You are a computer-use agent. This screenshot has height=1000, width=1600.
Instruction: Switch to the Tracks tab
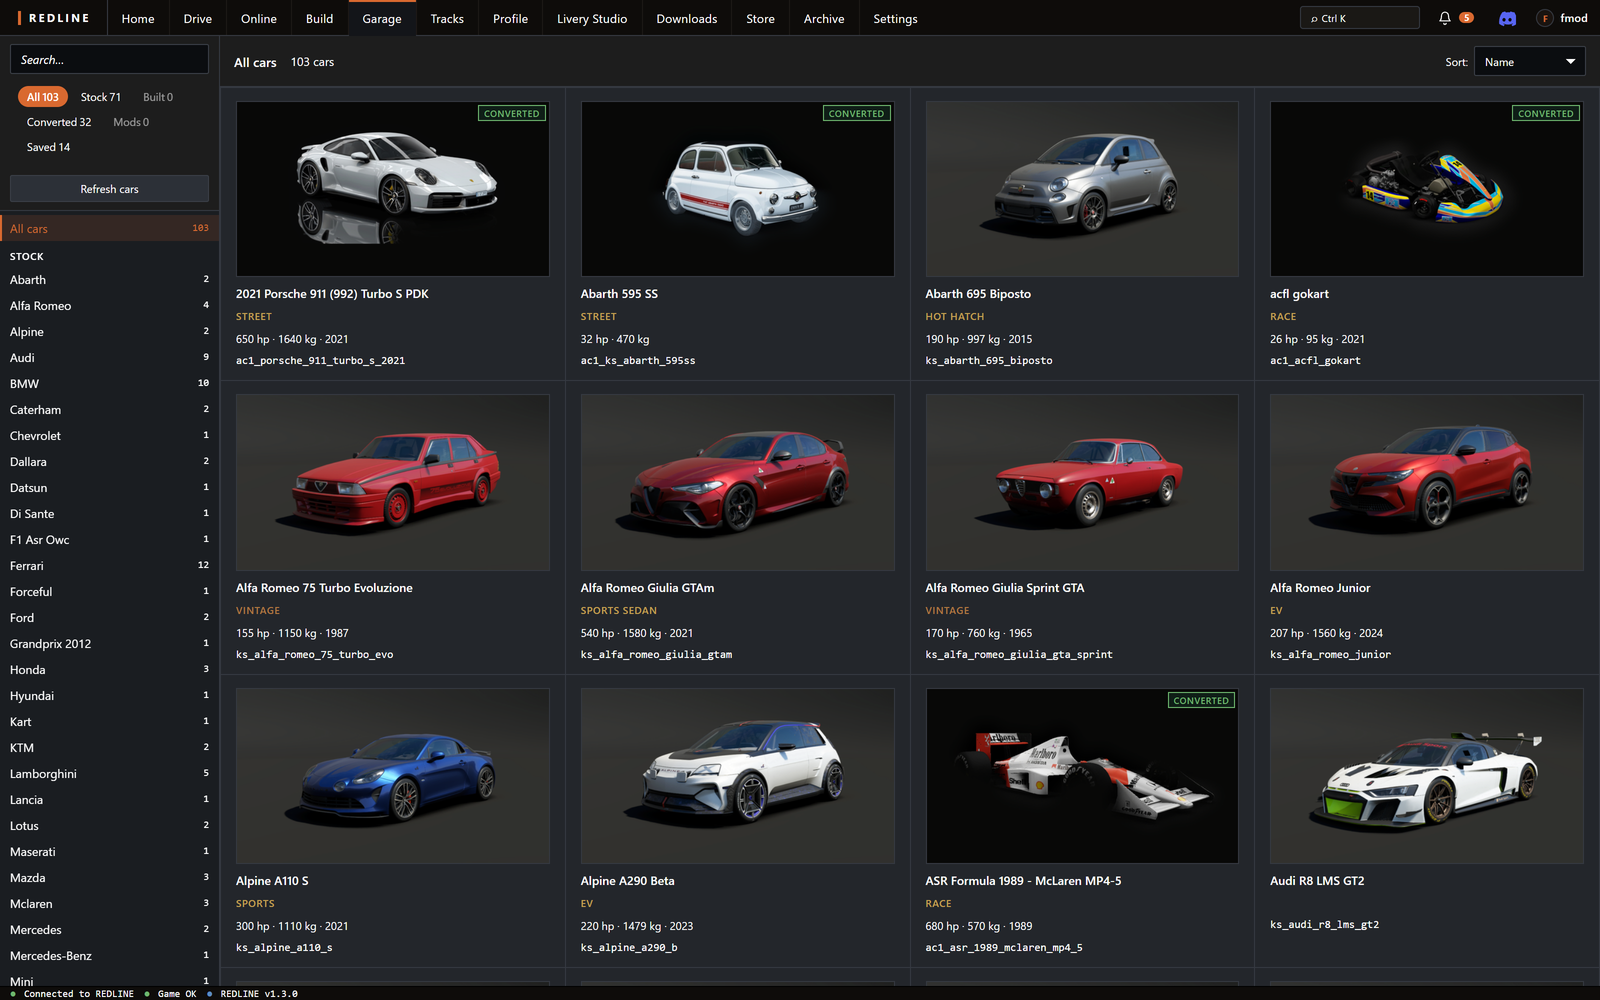coord(447,18)
